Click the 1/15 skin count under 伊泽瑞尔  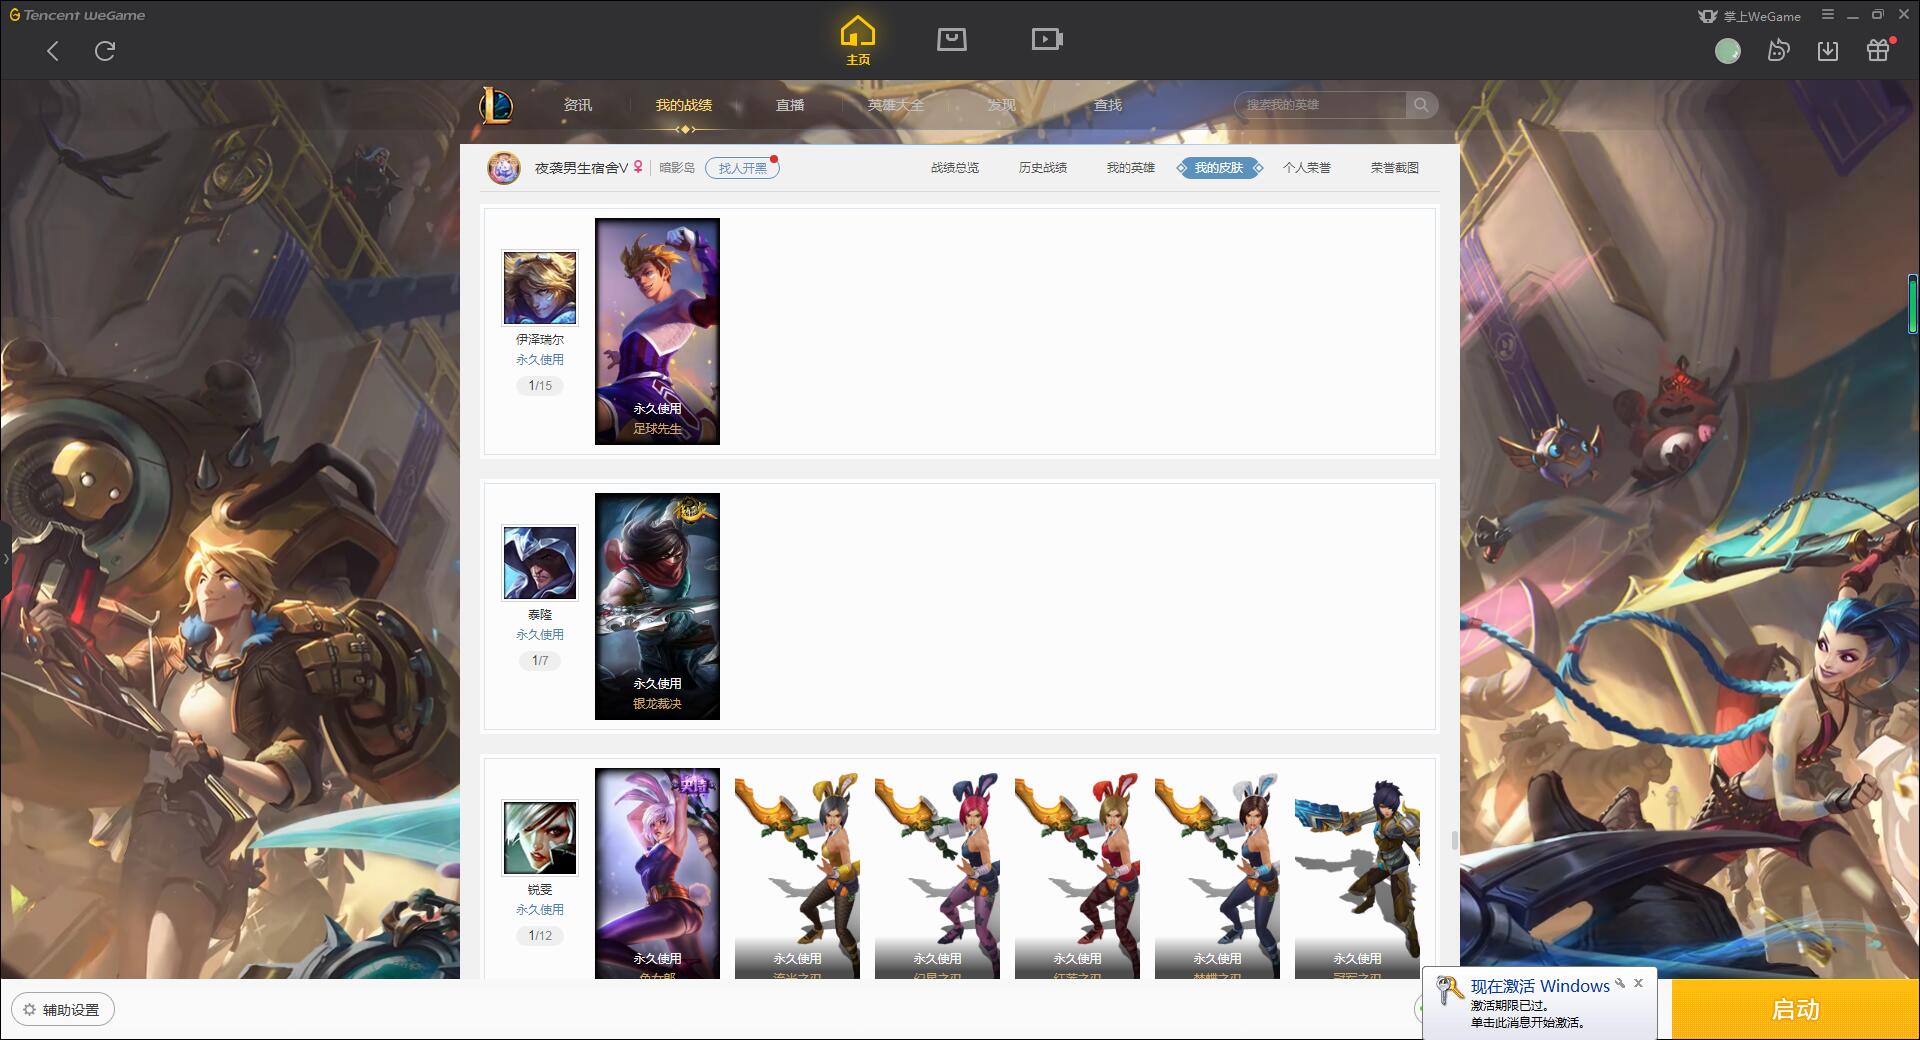[540, 385]
